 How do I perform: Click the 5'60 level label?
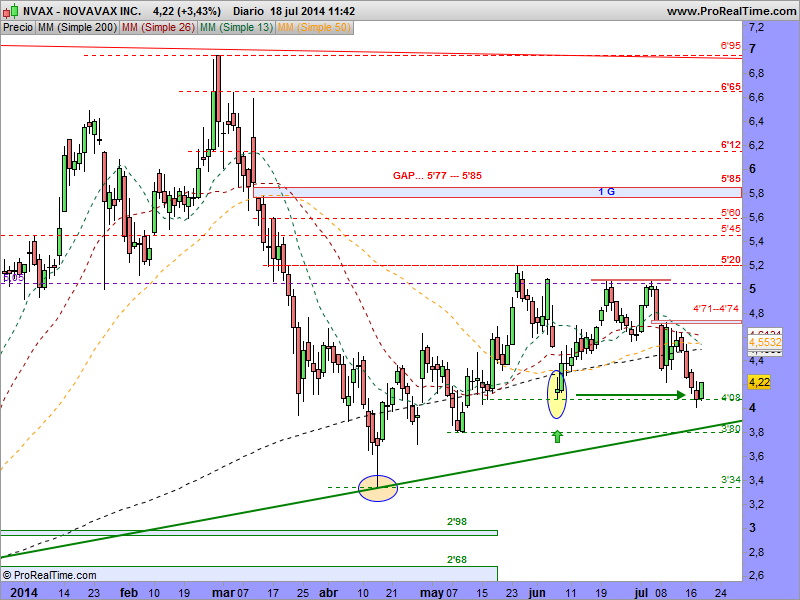pos(731,213)
